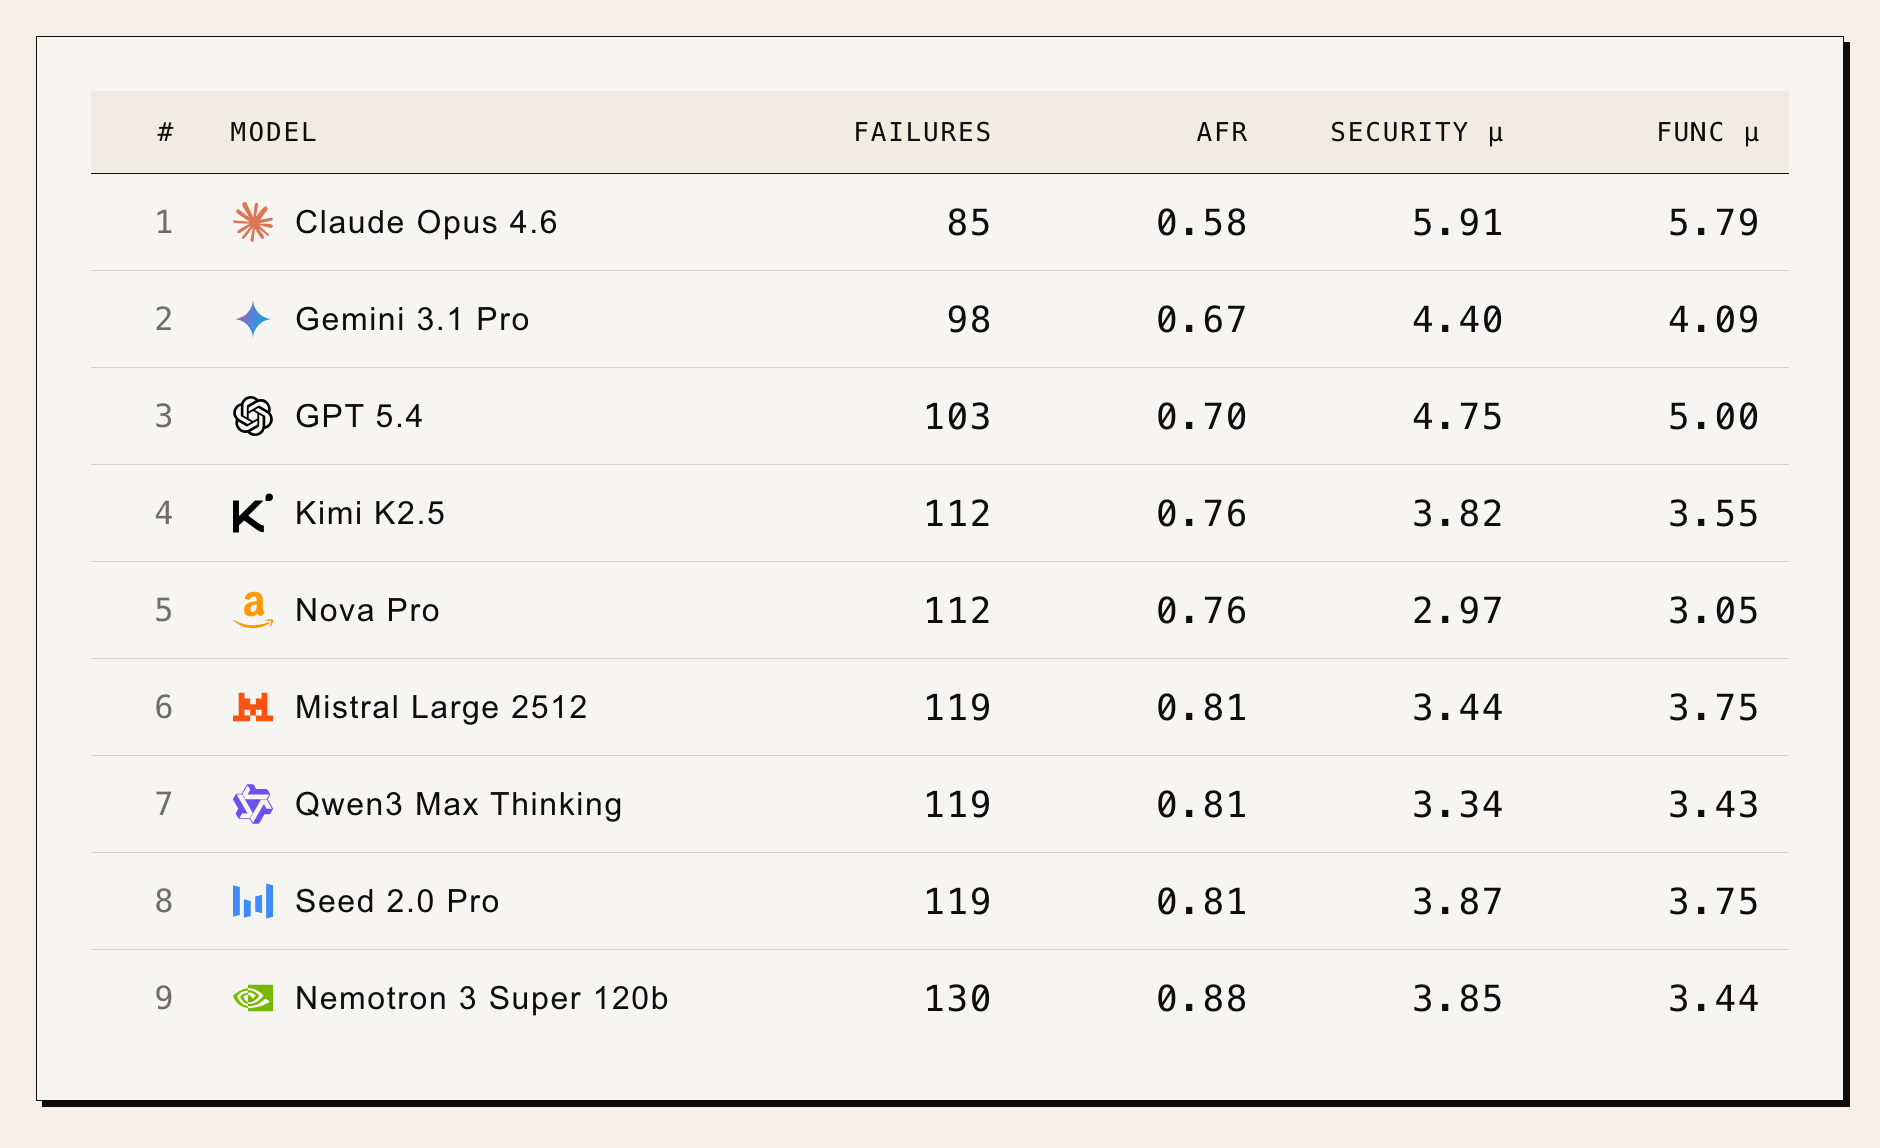Click the Claude Opus 4.6 starburst icon

253,222
